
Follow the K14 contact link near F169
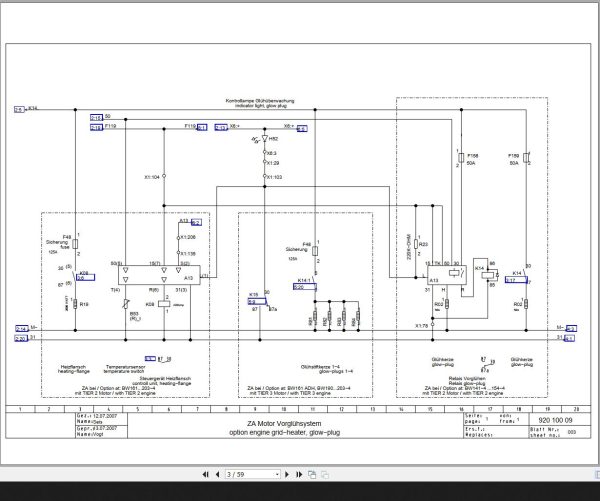(516, 280)
